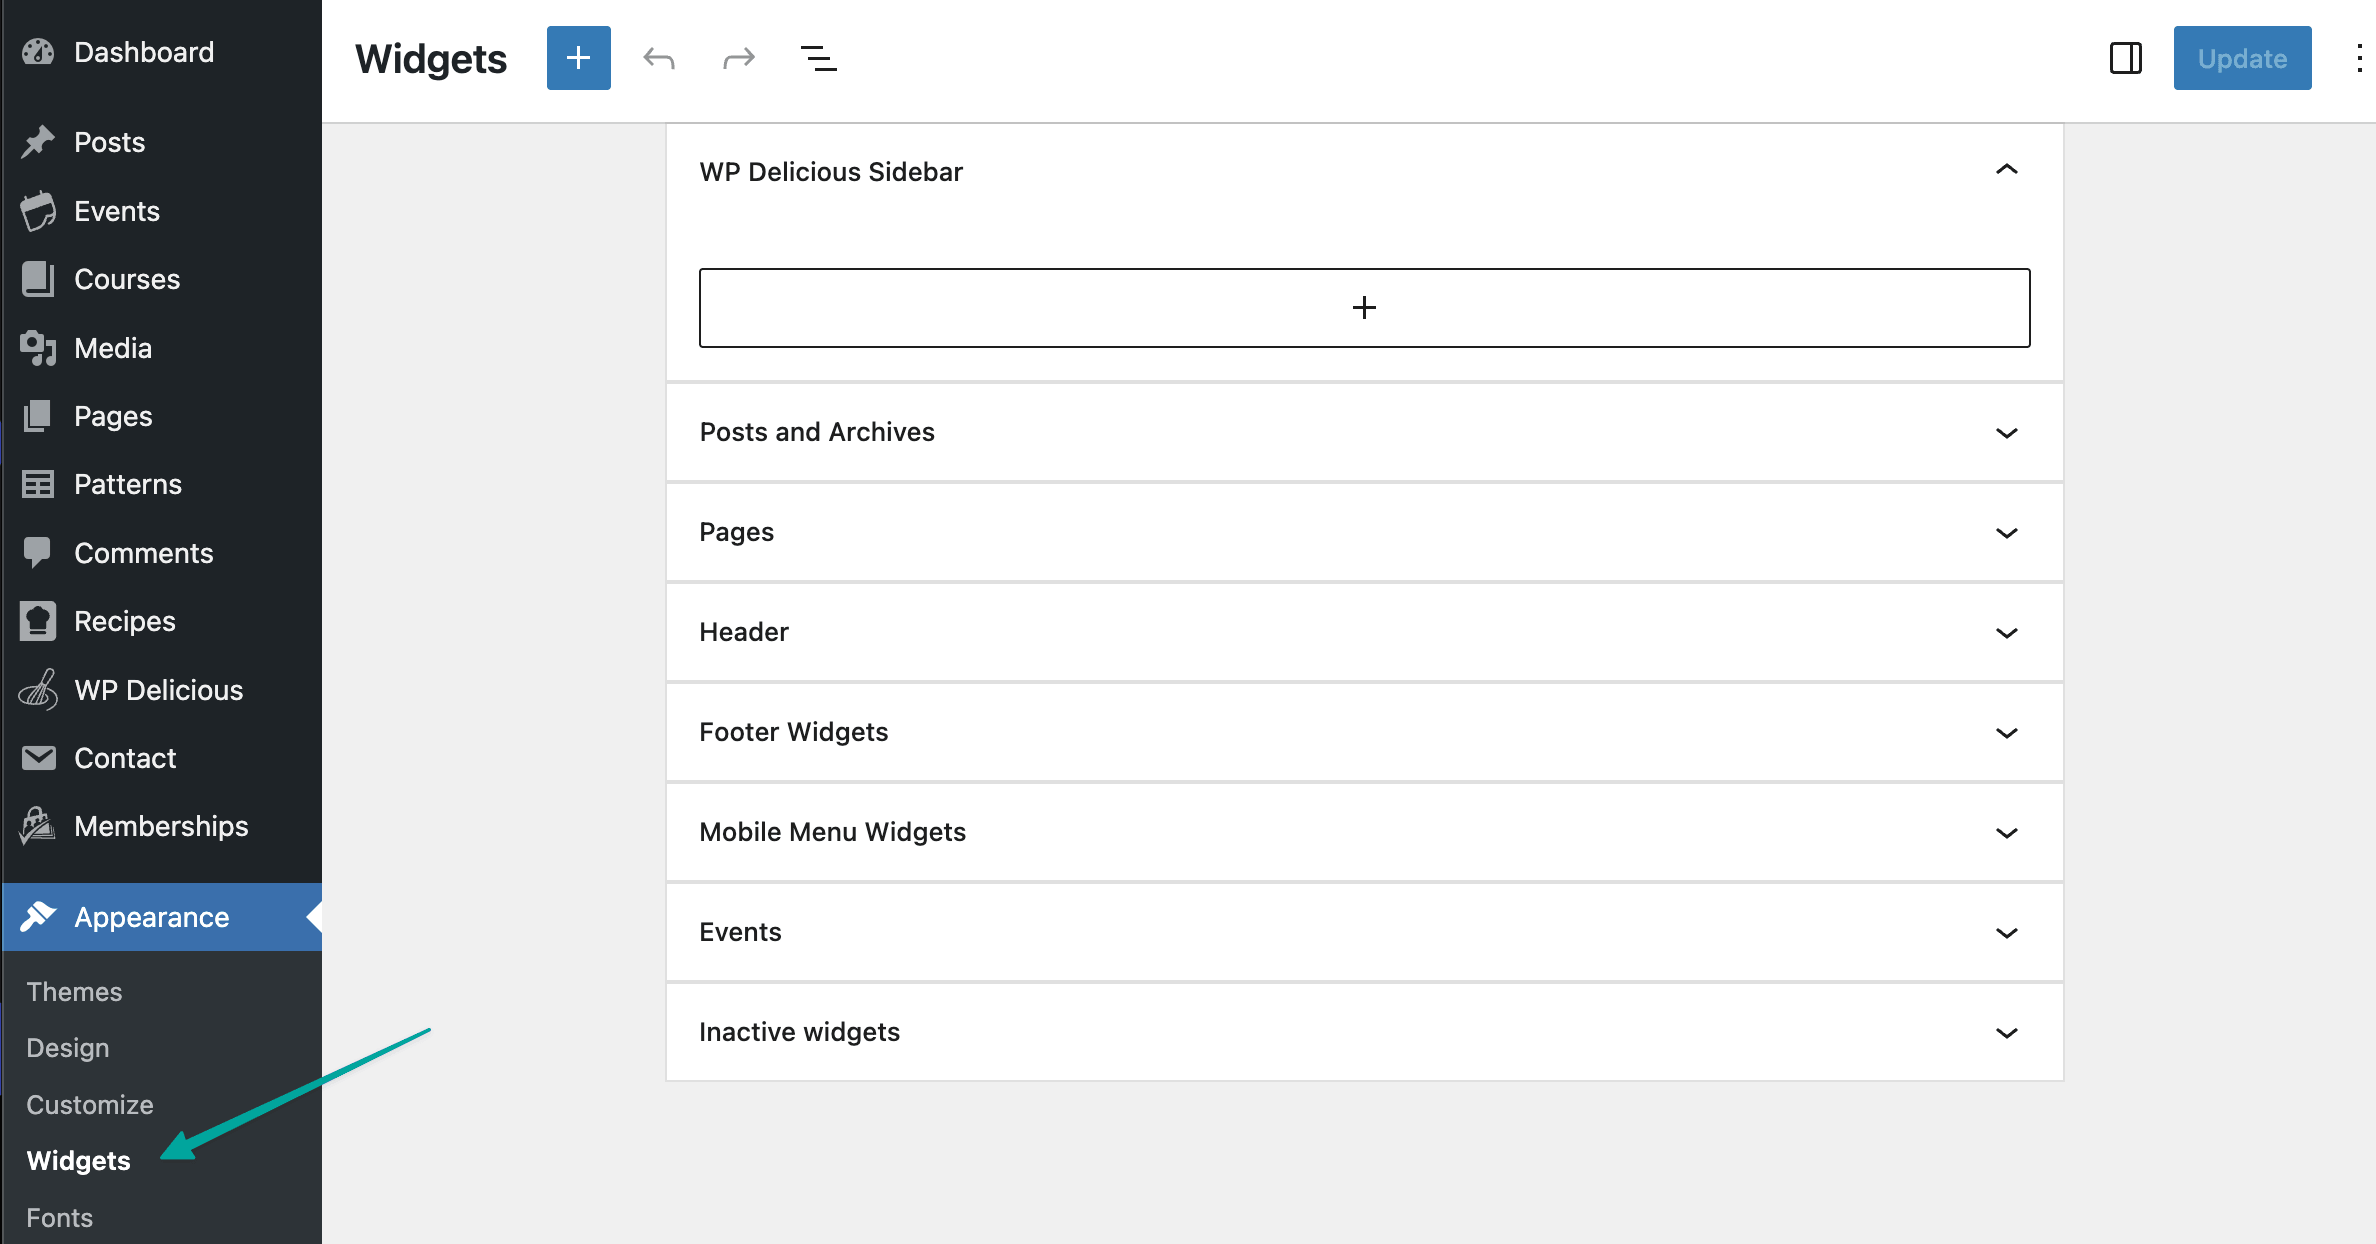Click the Posts pushpin icon
2376x1244 pixels.
click(38, 142)
